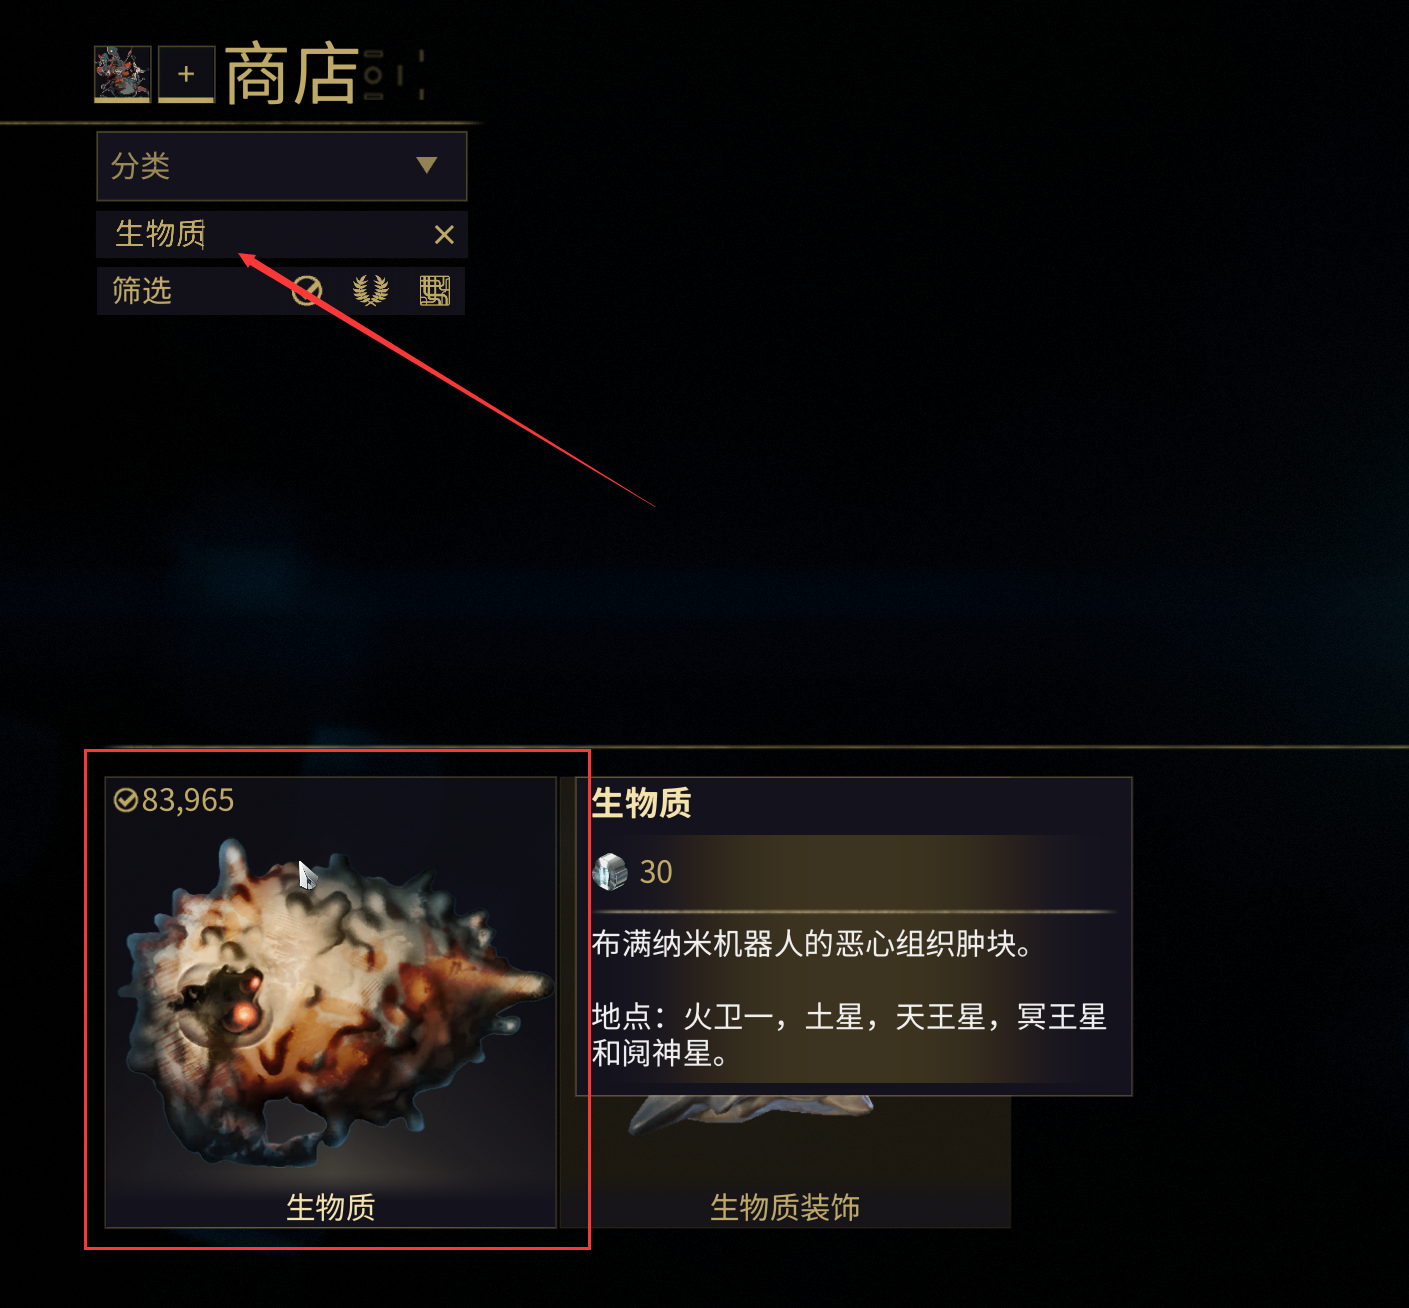Click the credits icon beside 30
Image resolution: width=1409 pixels, height=1308 pixels.
(610, 872)
